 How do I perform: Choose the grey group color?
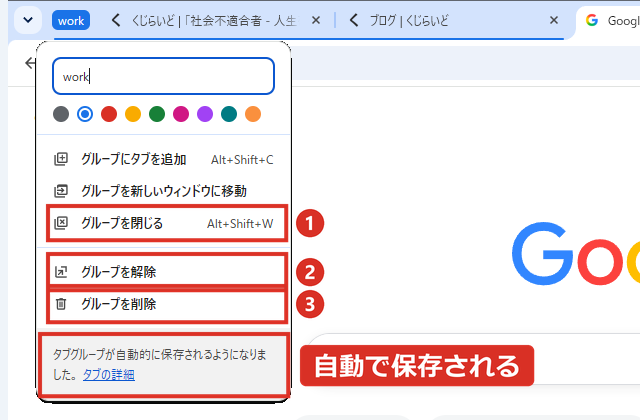[61, 114]
